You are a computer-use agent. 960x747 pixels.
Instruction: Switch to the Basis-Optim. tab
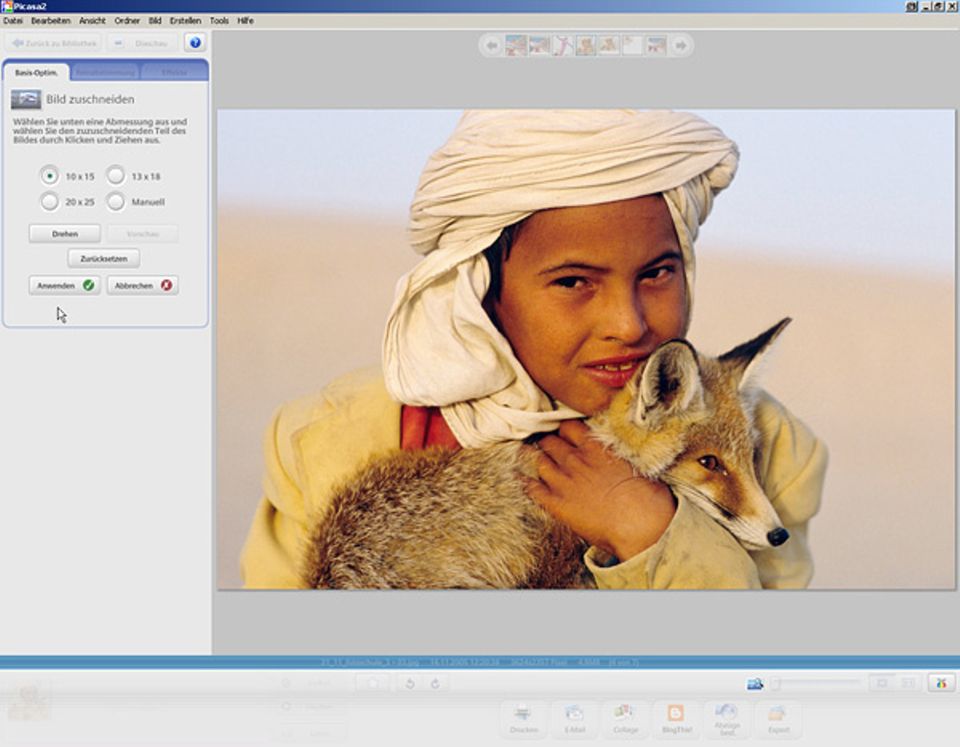36,72
